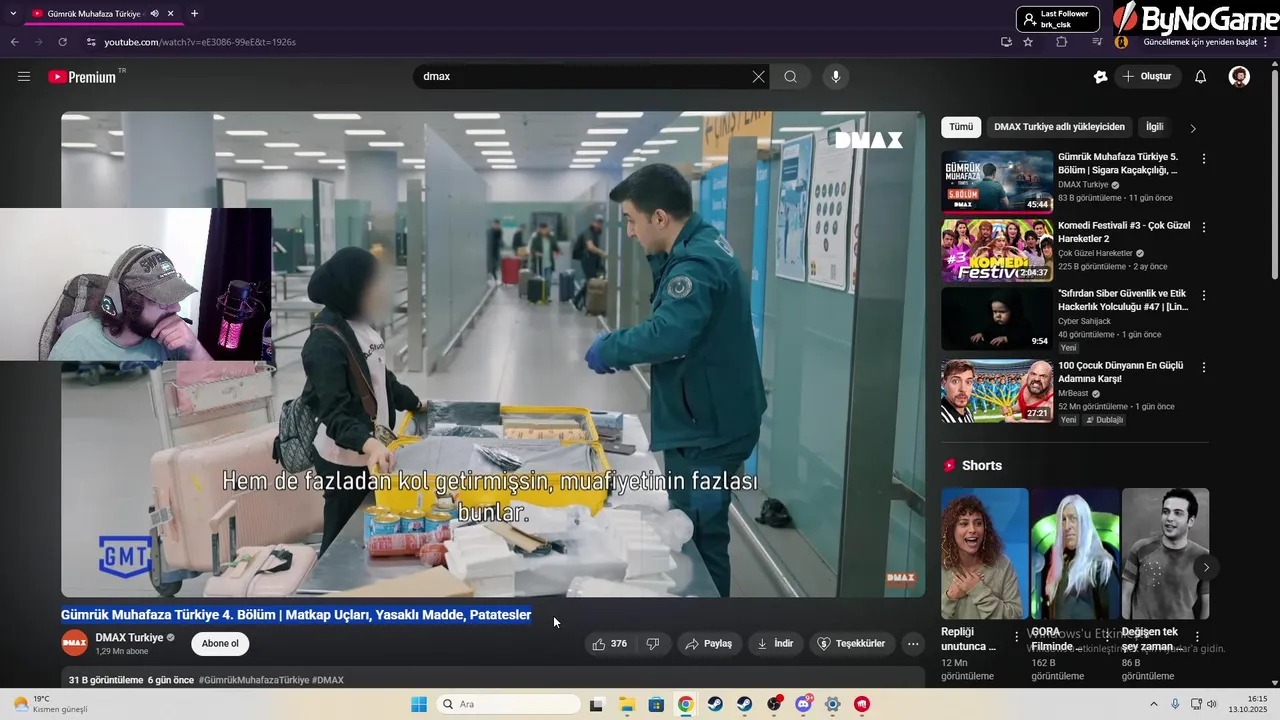The image size is (1280, 720).
Task: Download the video with İndir
Action: point(775,644)
